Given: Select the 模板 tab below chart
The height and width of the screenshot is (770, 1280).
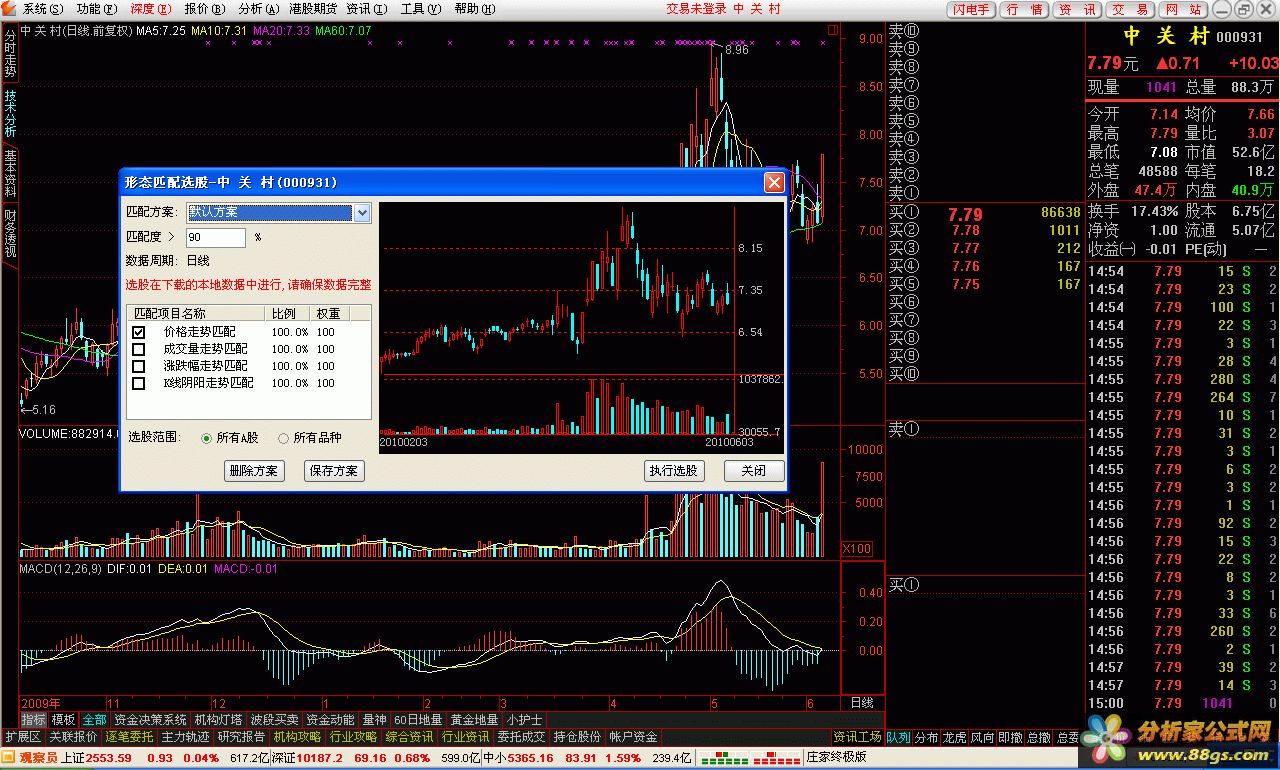Looking at the screenshot, I should click(63, 720).
